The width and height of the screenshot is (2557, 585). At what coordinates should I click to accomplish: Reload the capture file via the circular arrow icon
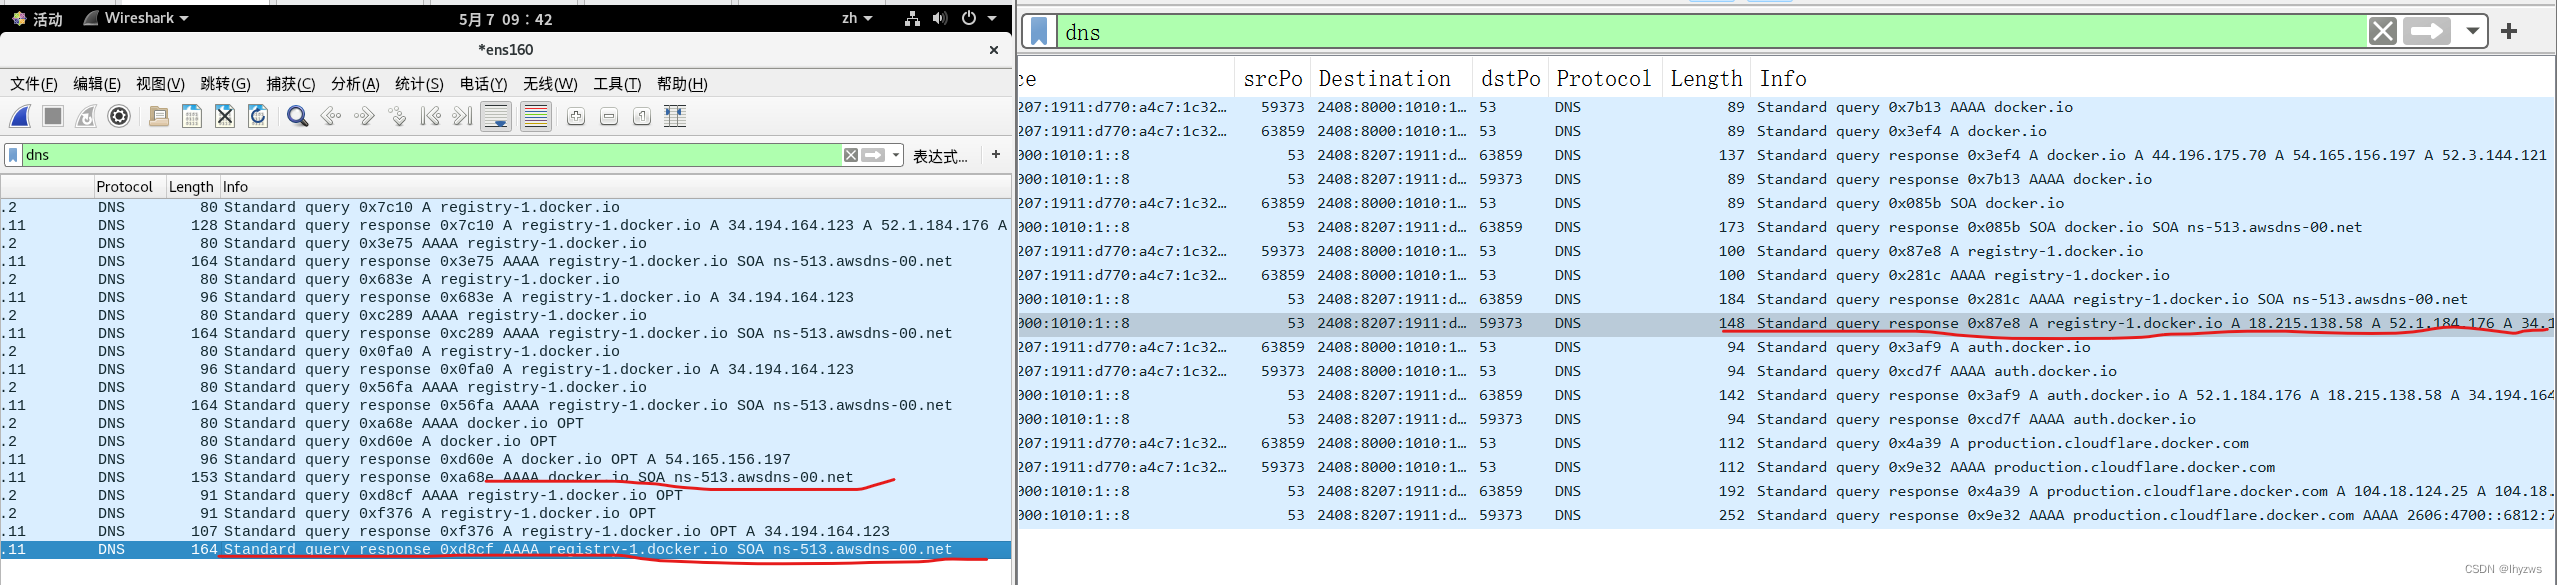[x=258, y=117]
